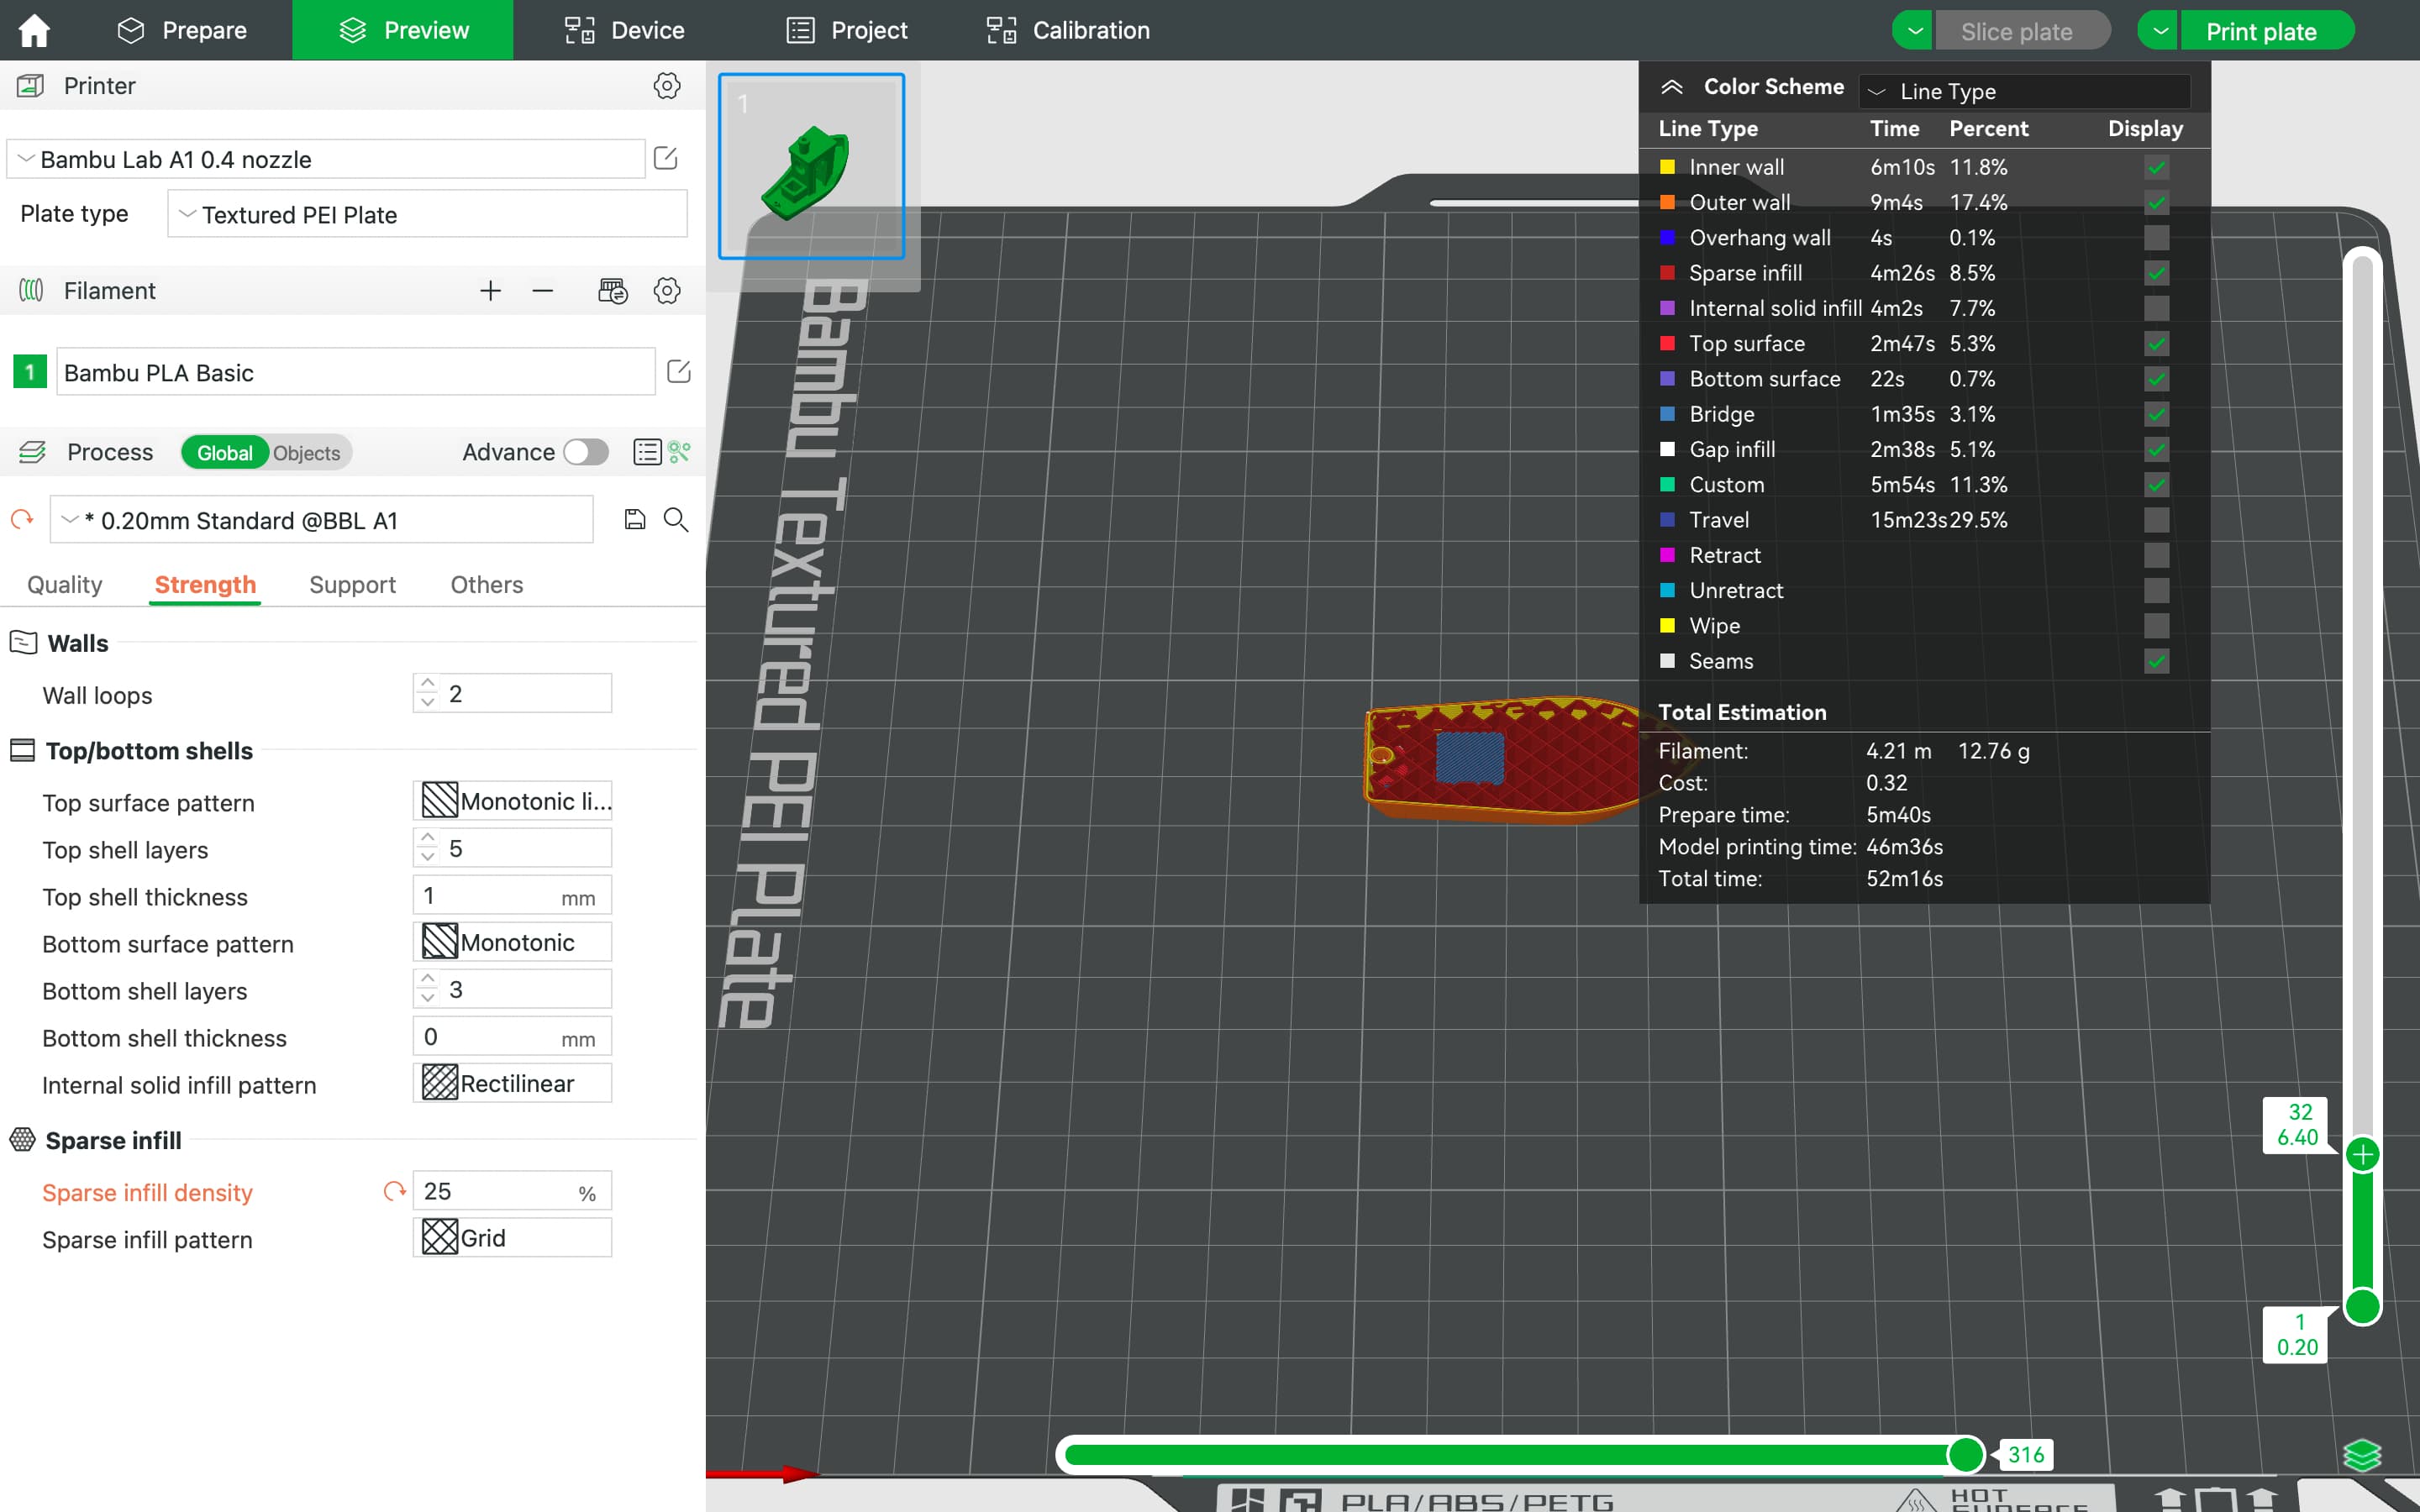2420x1512 pixels.
Task: Collapse the Color Scheme panel with chevron
Action: pos(1672,87)
